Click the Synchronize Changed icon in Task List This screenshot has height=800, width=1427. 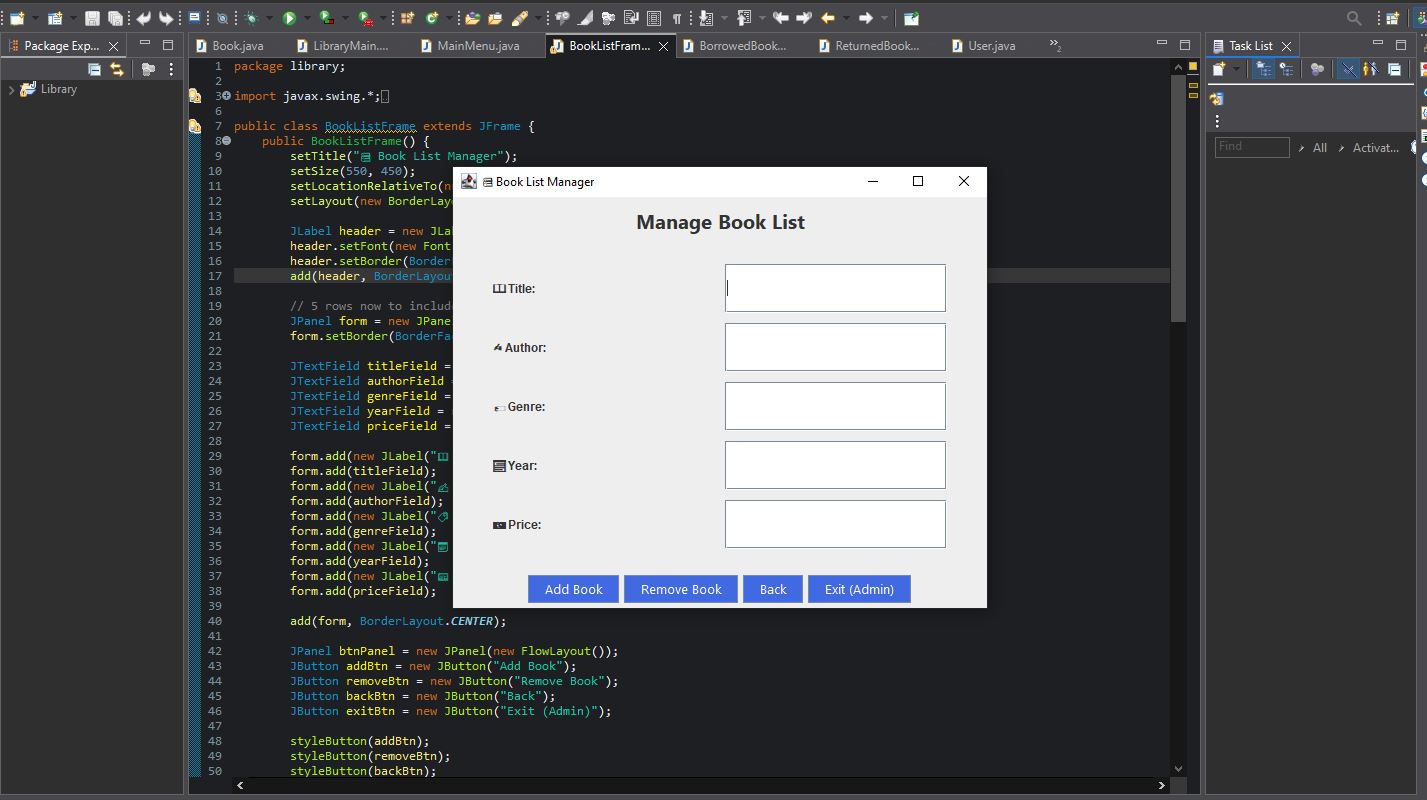[1218, 98]
